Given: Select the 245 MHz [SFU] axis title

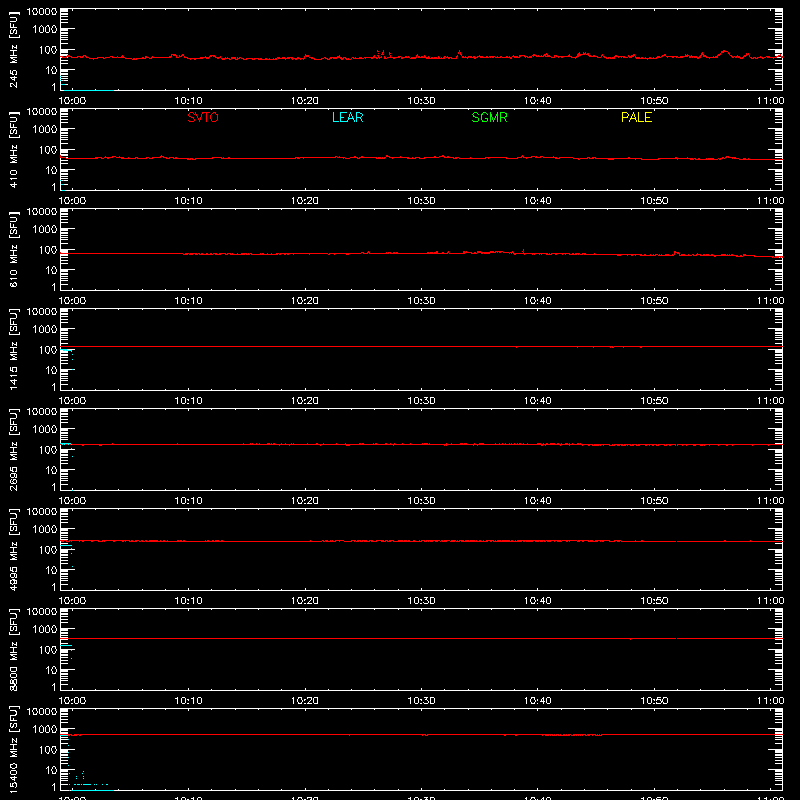Looking at the screenshot, I should coord(14,49).
